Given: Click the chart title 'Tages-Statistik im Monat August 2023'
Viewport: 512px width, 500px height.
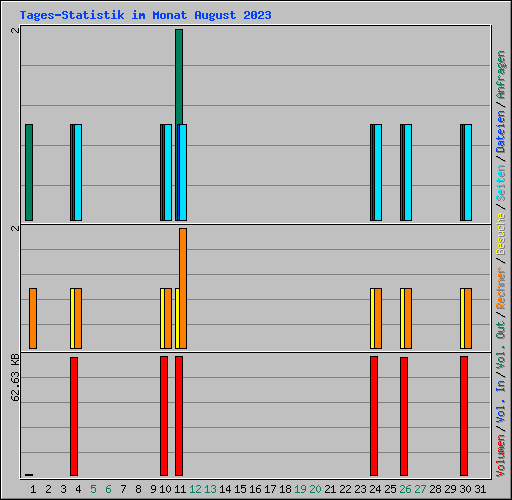Looking at the screenshot, I should 145,15.
